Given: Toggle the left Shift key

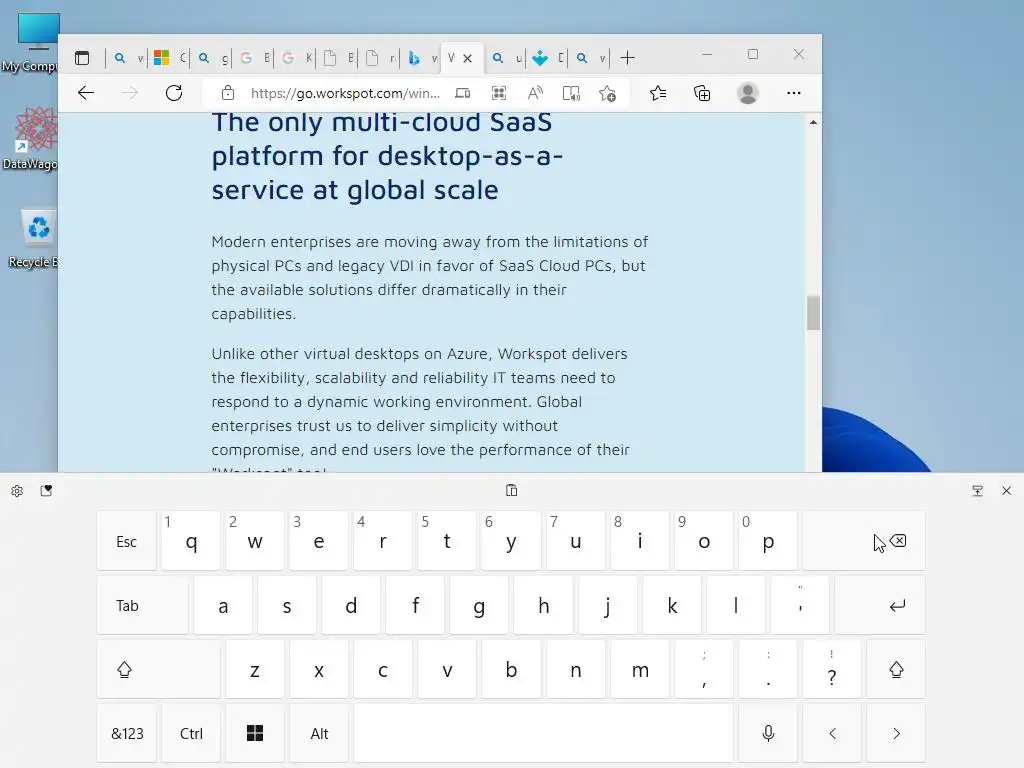Looking at the screenshot, I should point(159,669).
